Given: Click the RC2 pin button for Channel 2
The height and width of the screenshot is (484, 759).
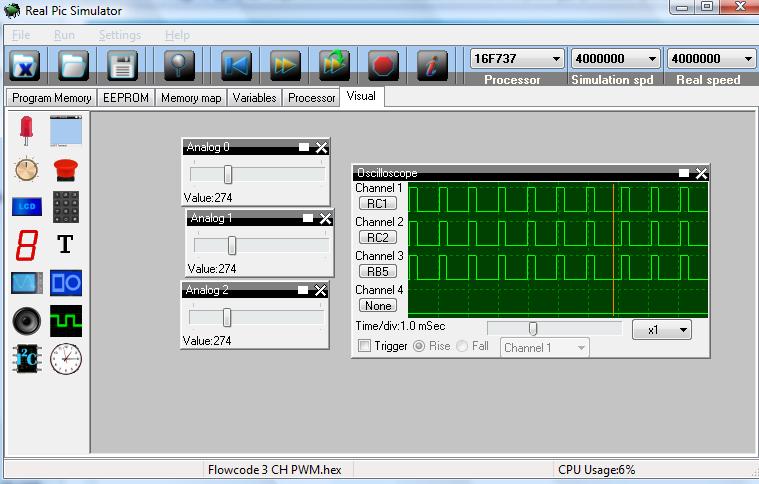Looking at the screenshot, I should (x=378, y=238).
